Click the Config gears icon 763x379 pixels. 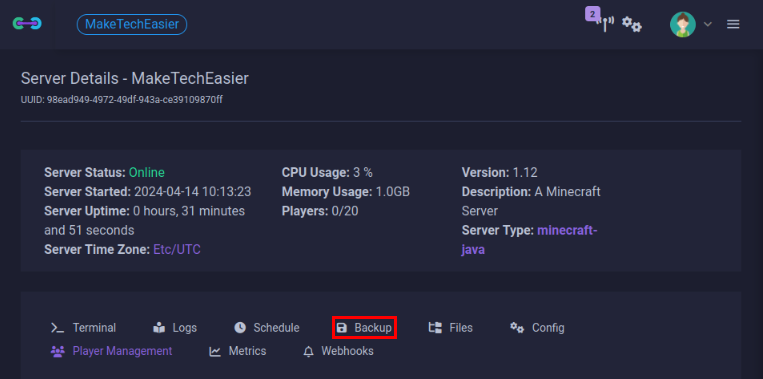pyautogui.click(x=517, y=328)
